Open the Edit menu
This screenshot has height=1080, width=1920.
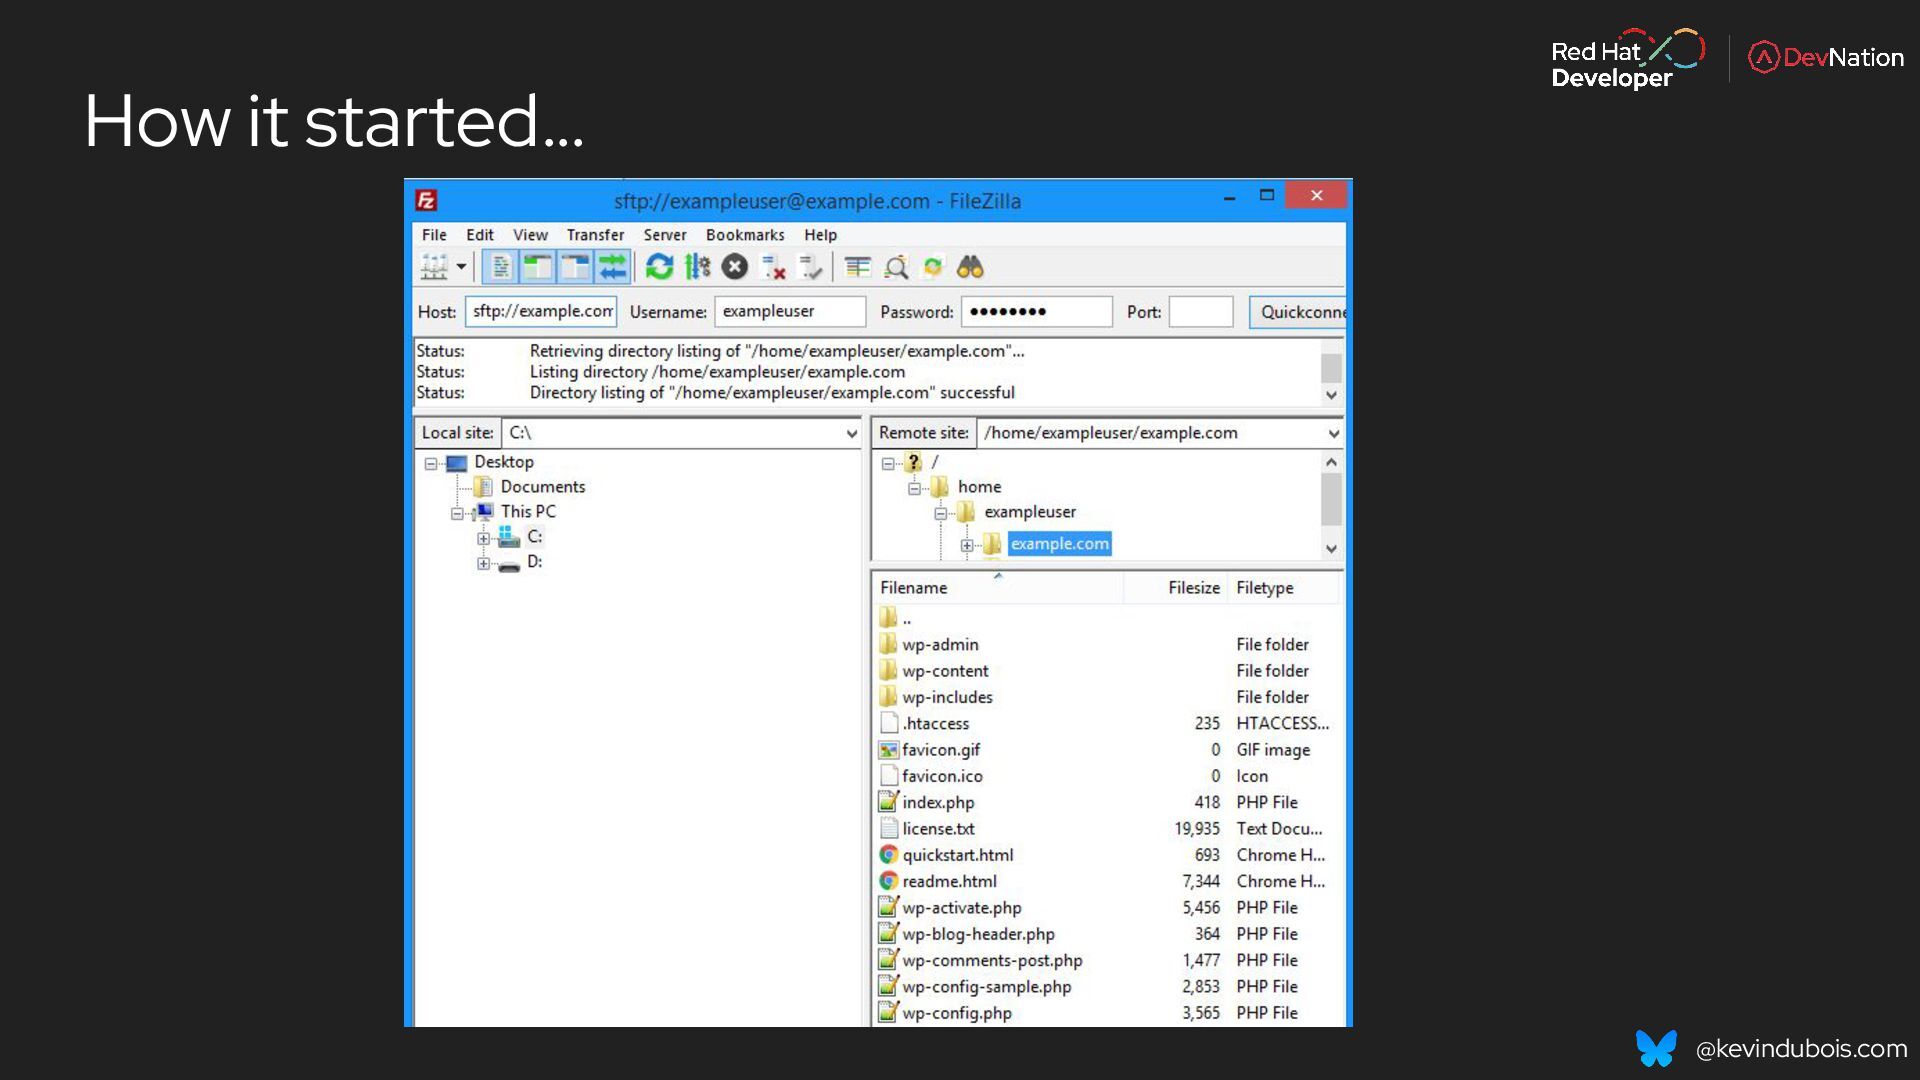480,235
